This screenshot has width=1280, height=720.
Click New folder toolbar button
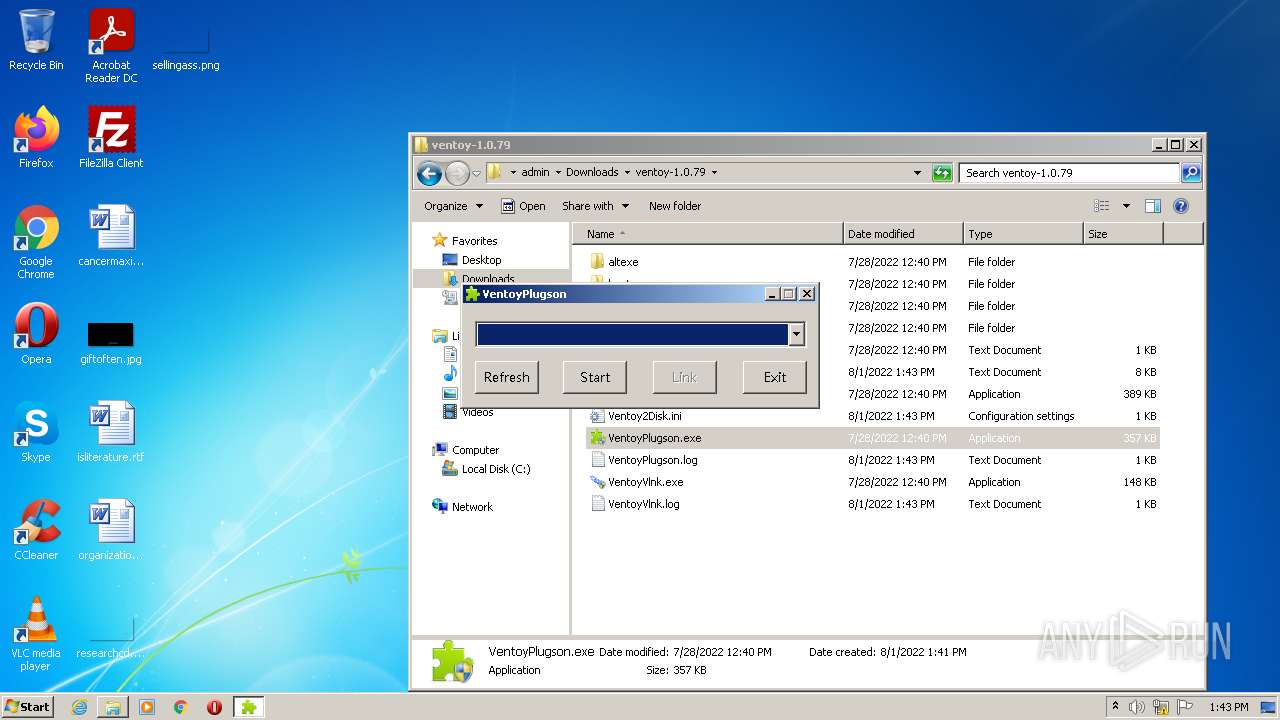click(x=675, y=206)
